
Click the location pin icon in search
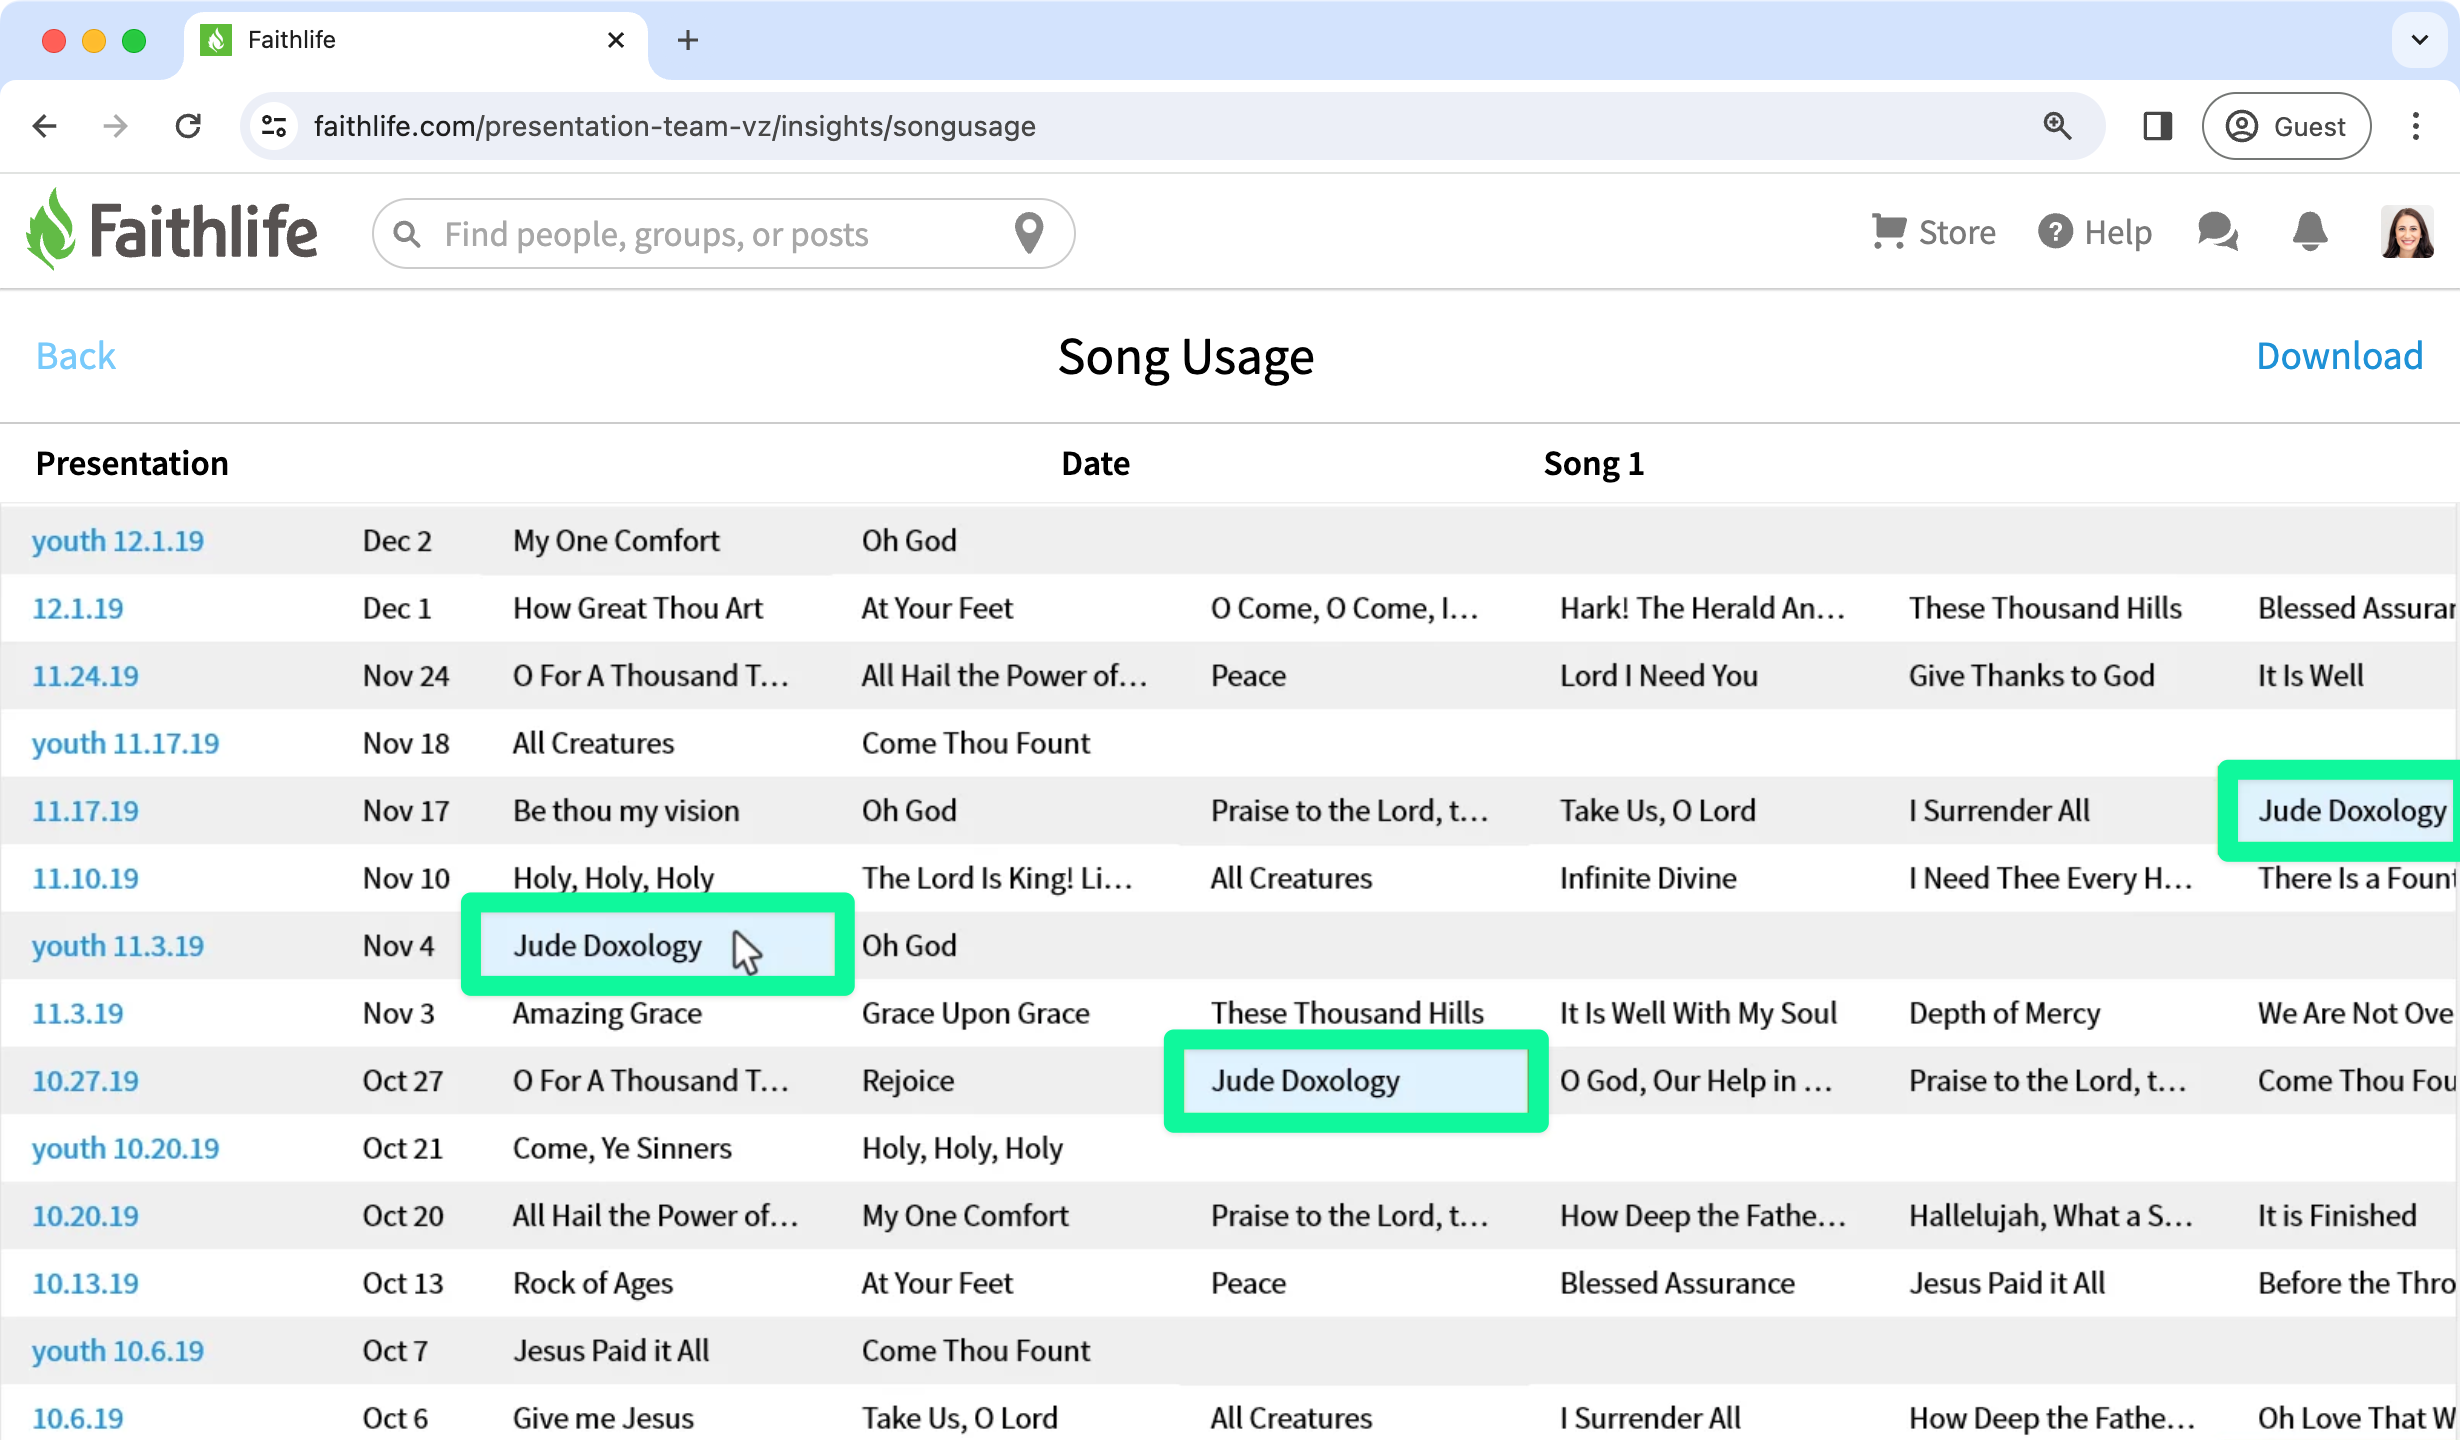click(1029, 233)
